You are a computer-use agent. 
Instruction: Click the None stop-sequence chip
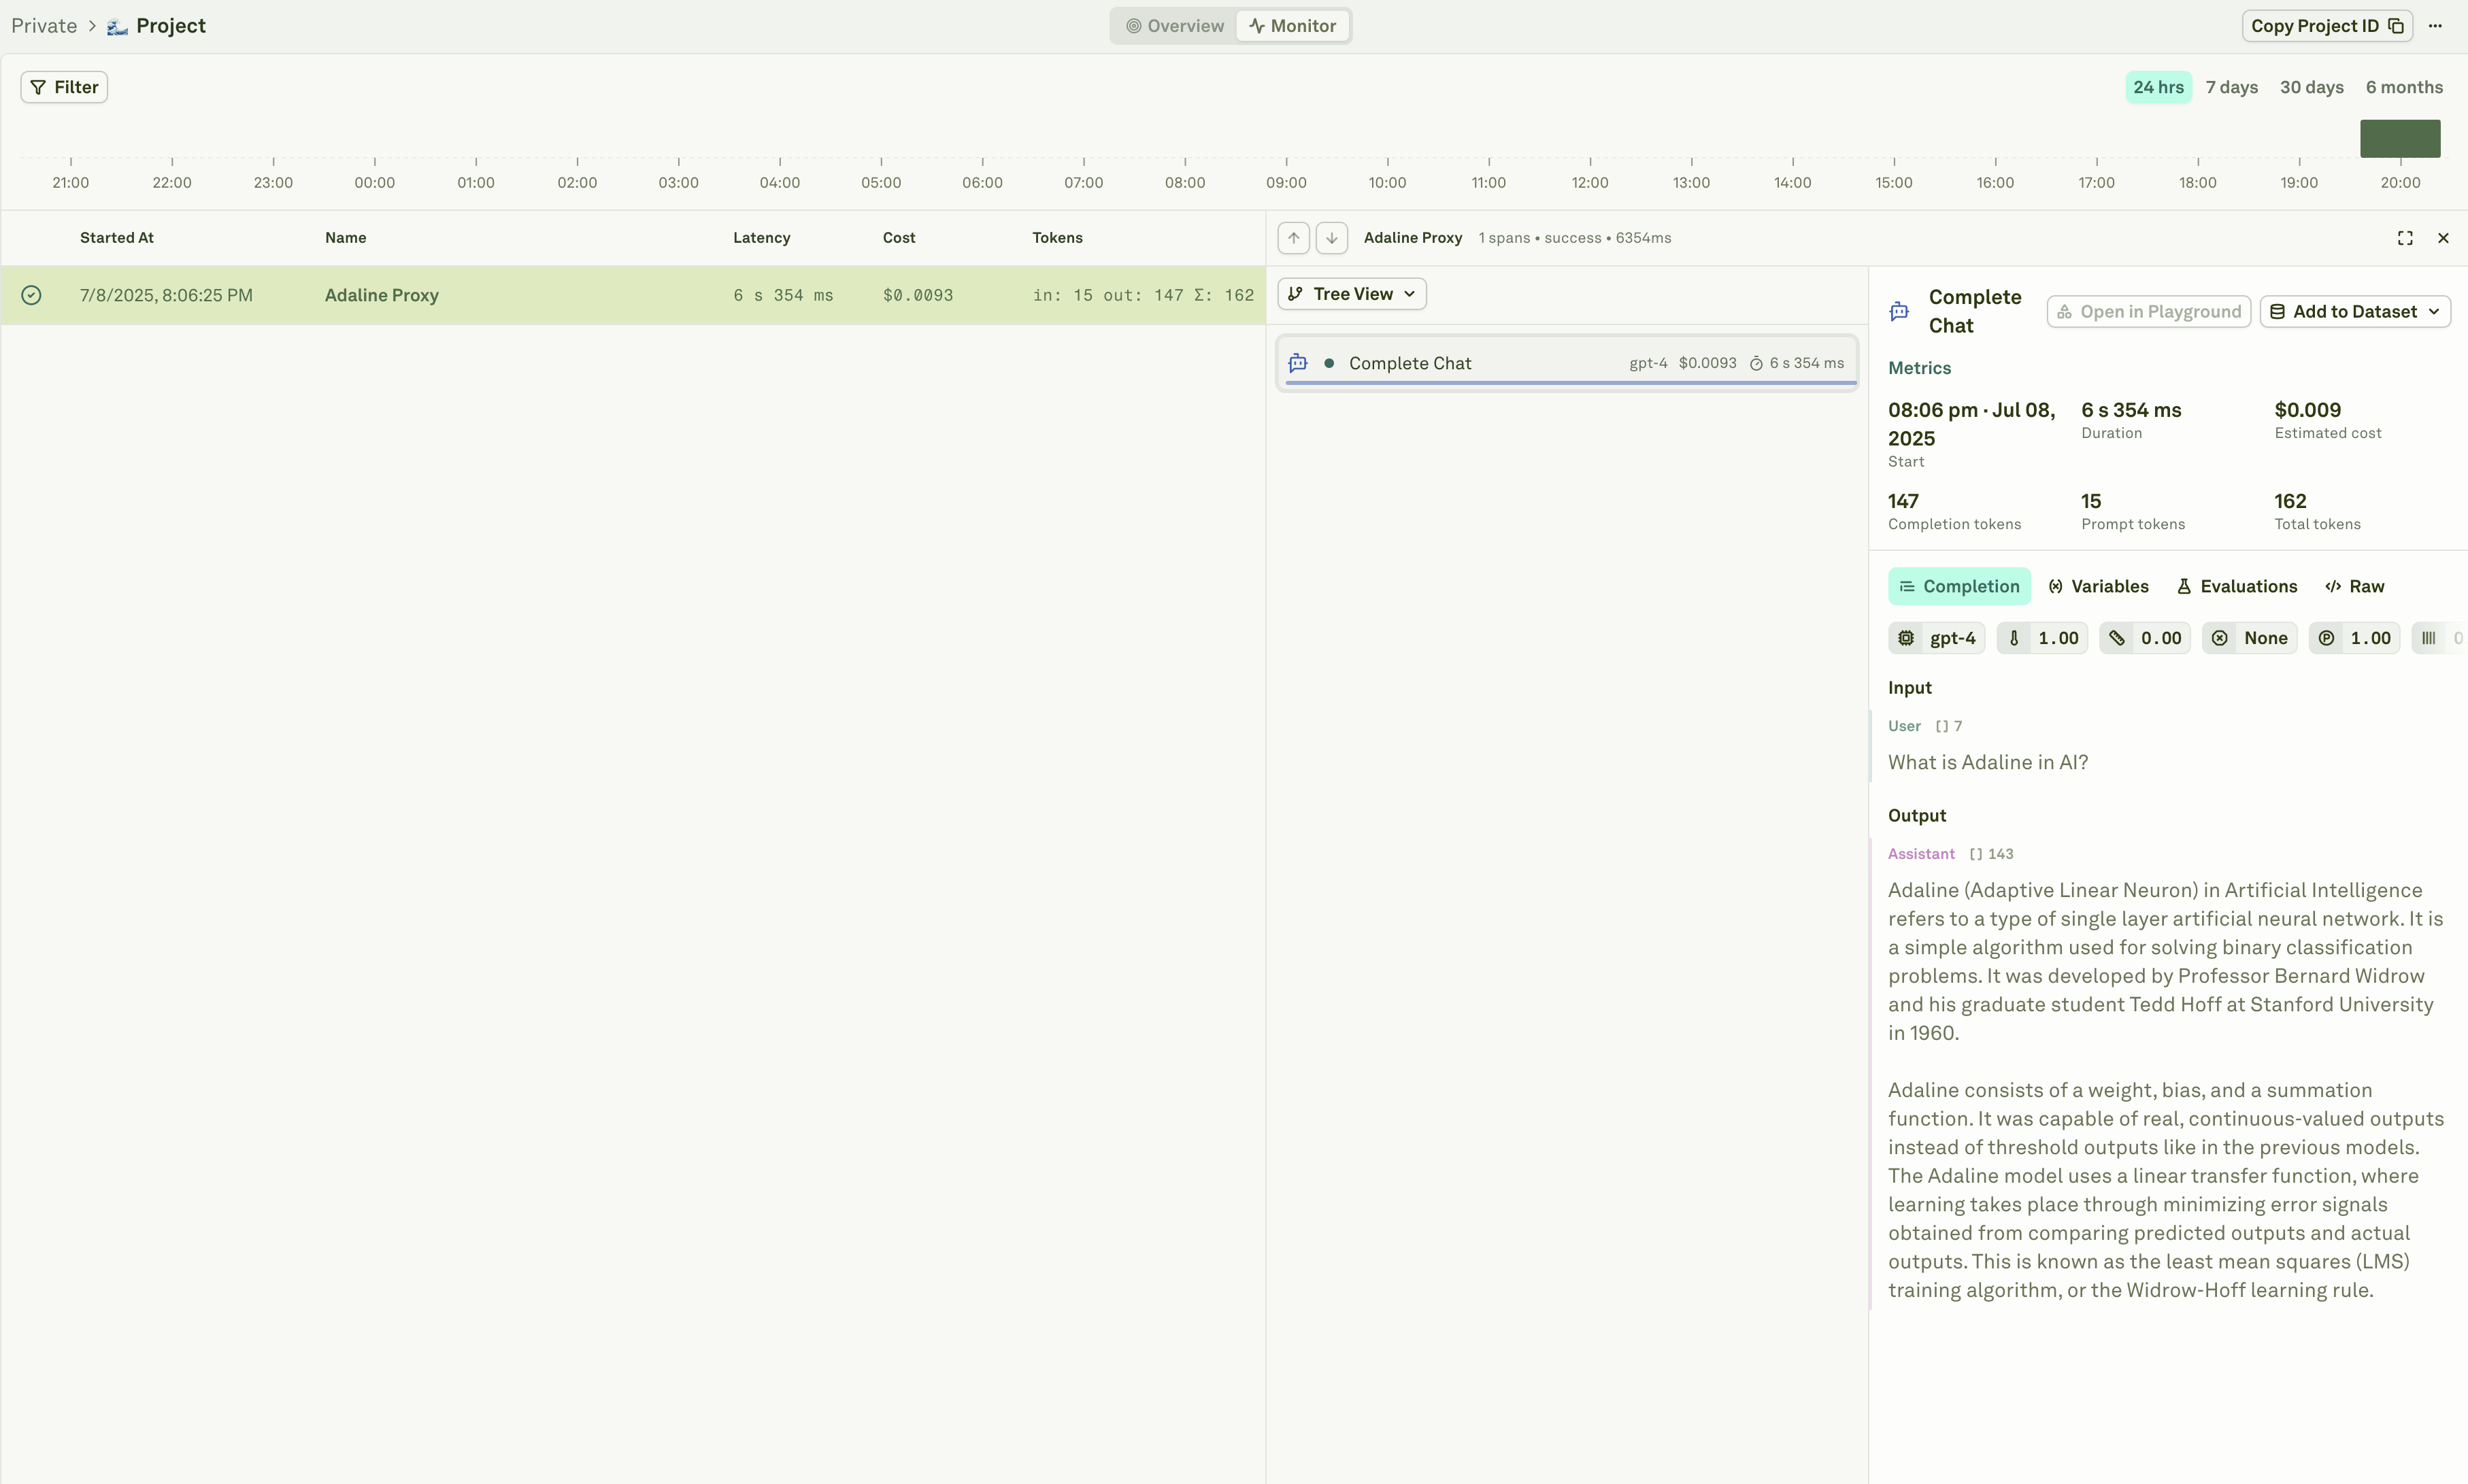(x=2249, y=638)
